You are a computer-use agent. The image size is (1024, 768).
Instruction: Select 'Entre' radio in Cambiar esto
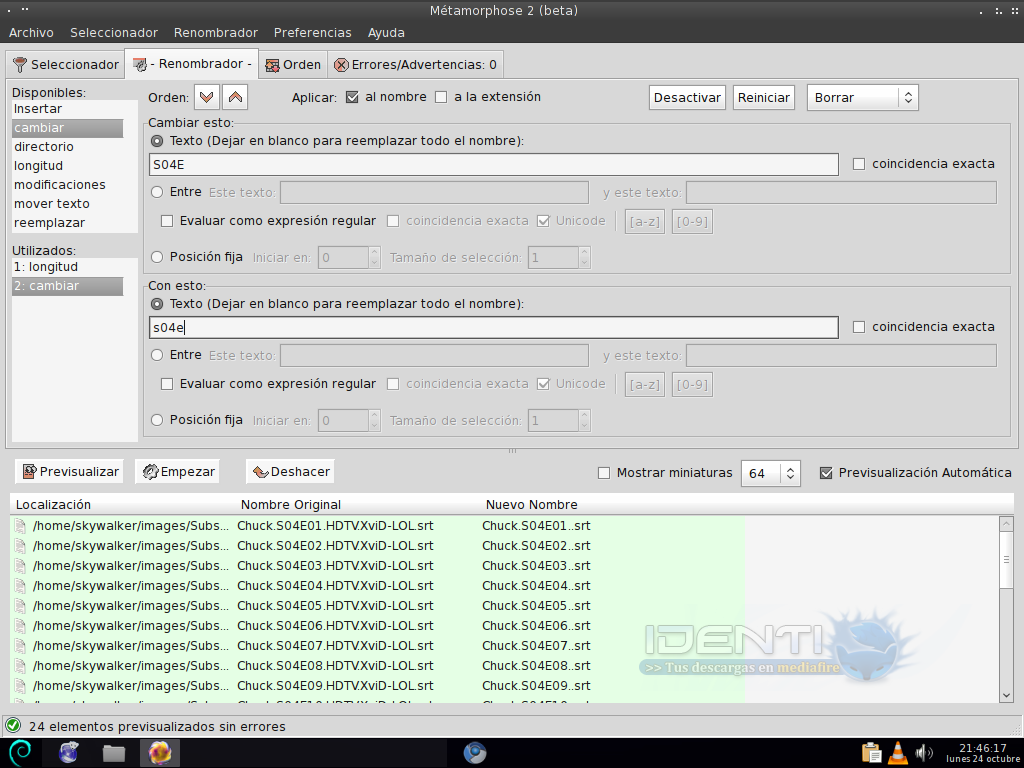157,192
